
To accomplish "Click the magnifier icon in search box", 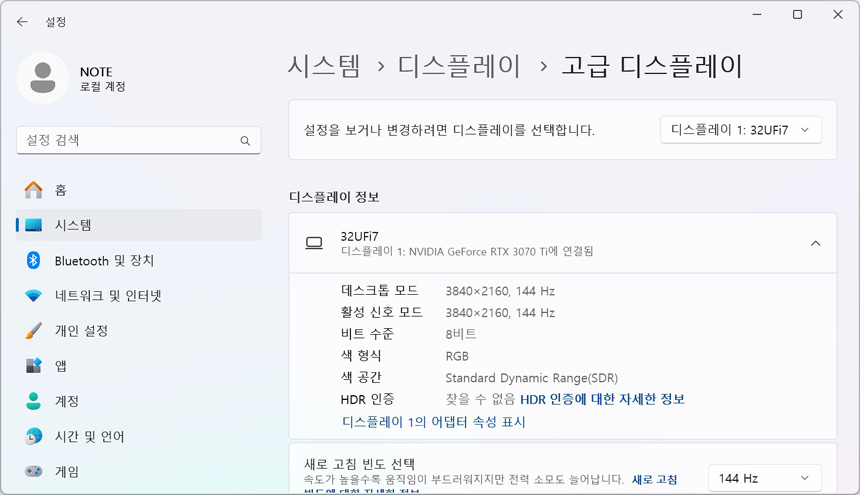I will [x=245, y=141].
